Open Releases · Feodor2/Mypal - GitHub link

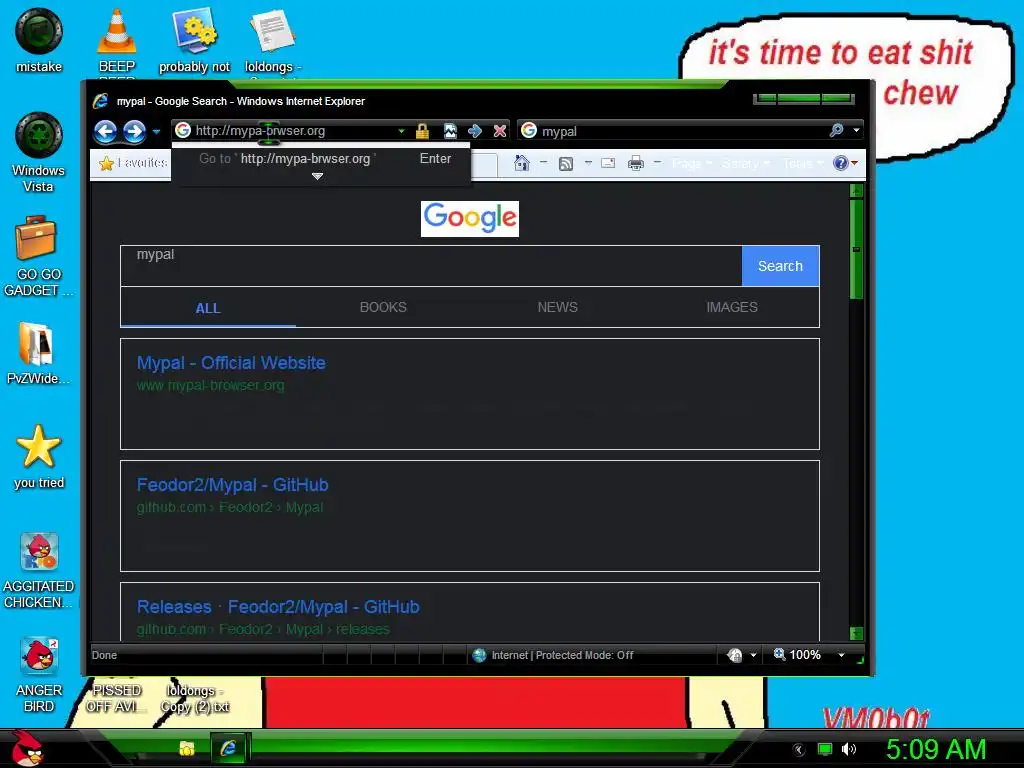pyautogui.click(x=278, y=607)
